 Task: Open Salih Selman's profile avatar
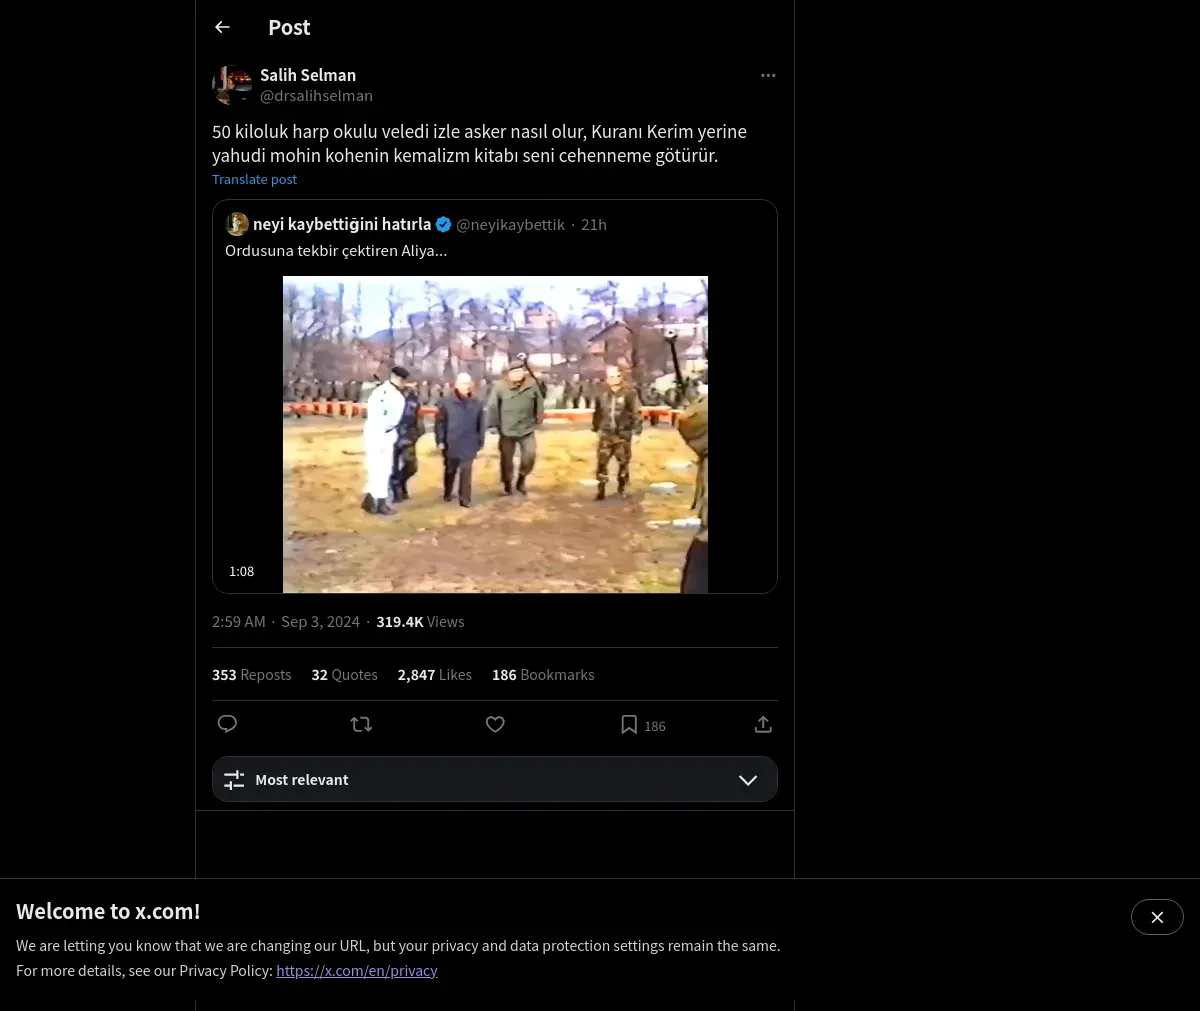(232, 85)
